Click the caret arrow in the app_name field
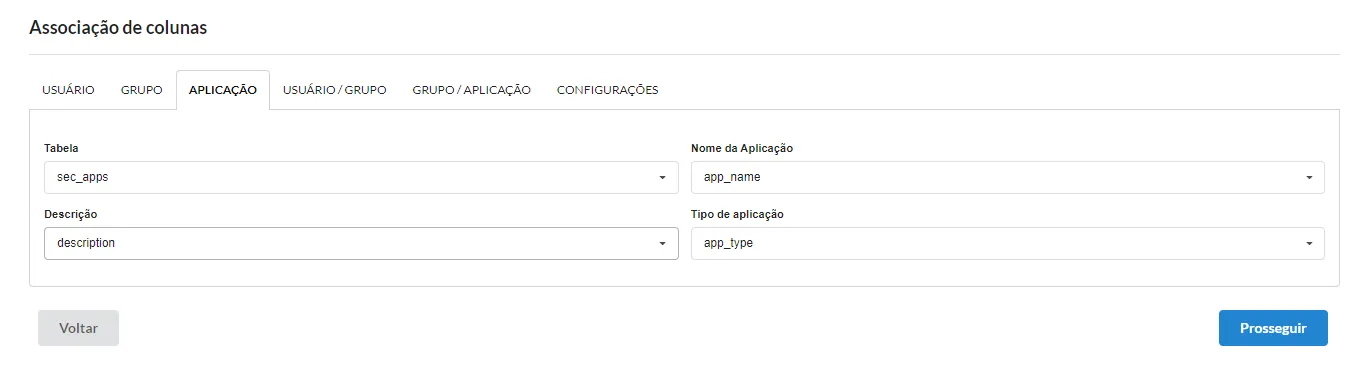The width and height of the screenshot is (1368, 385). point(1309,178)
